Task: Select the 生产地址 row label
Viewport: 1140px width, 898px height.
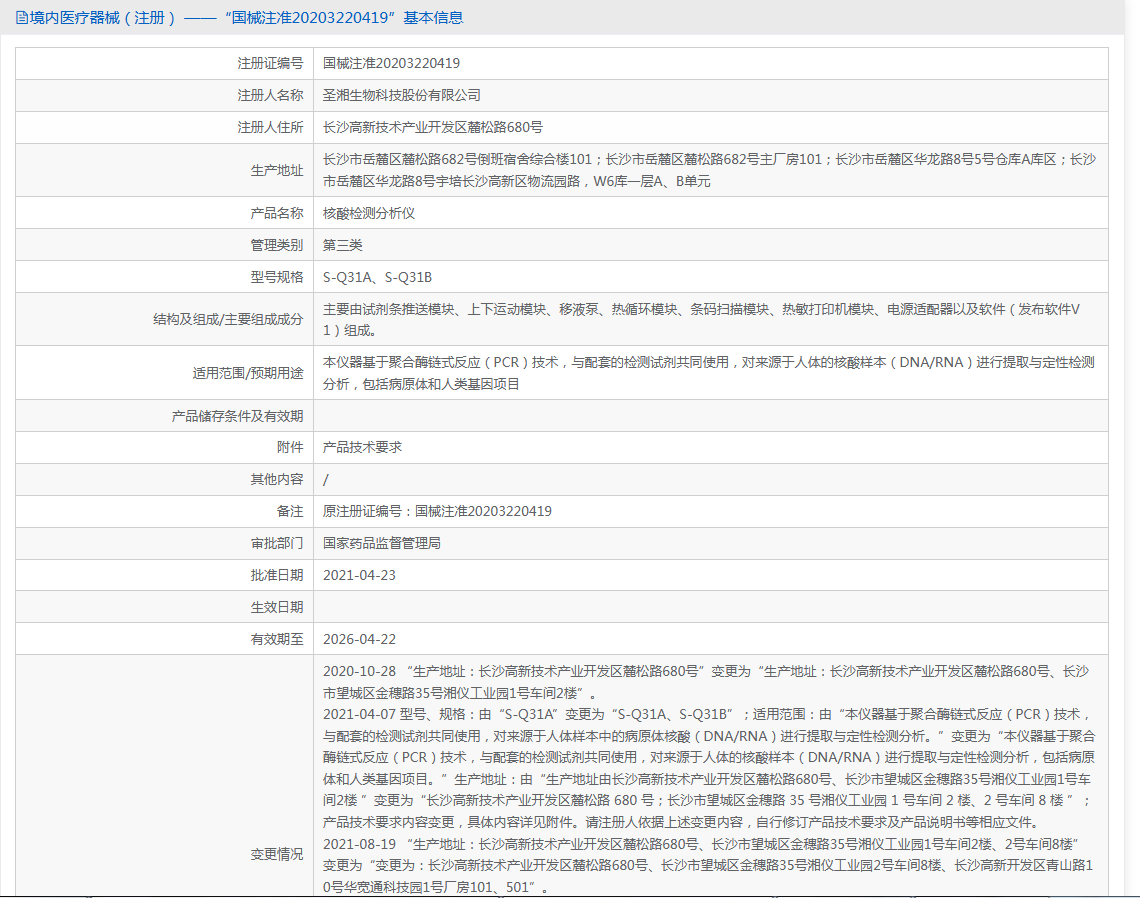Action: [276, 170]
